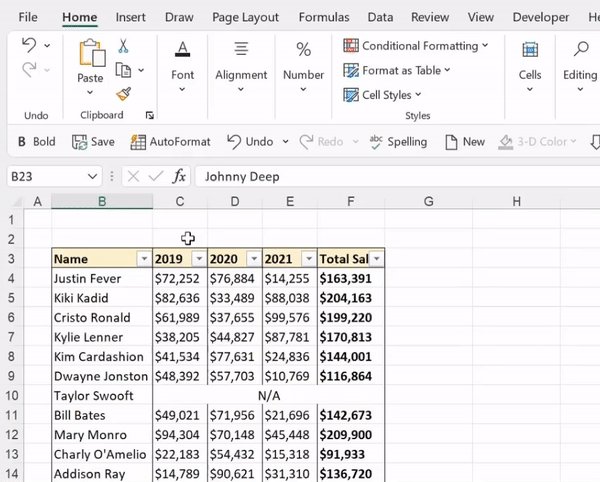Expand the Copy options arrow
This screenshot has width=600, height=482.
141,70
